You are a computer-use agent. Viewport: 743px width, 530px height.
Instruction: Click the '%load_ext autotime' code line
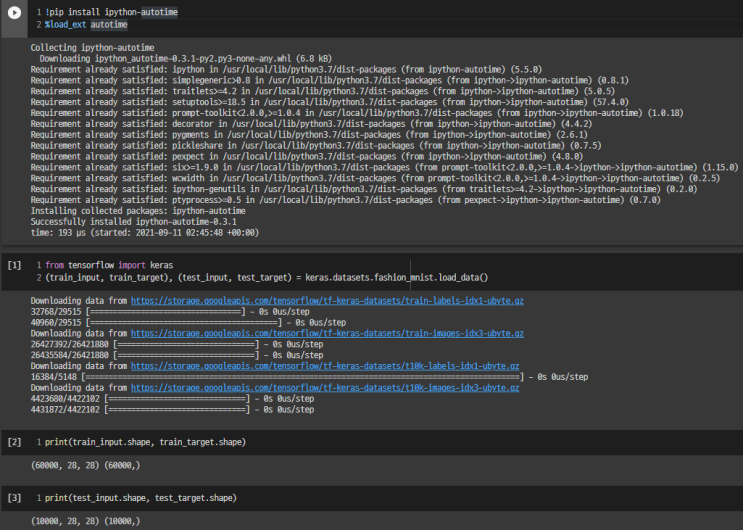coord(86,25)
